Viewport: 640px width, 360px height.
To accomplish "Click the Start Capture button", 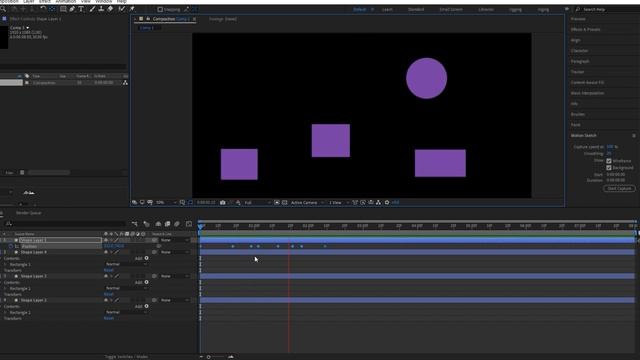I will point(619,189).
